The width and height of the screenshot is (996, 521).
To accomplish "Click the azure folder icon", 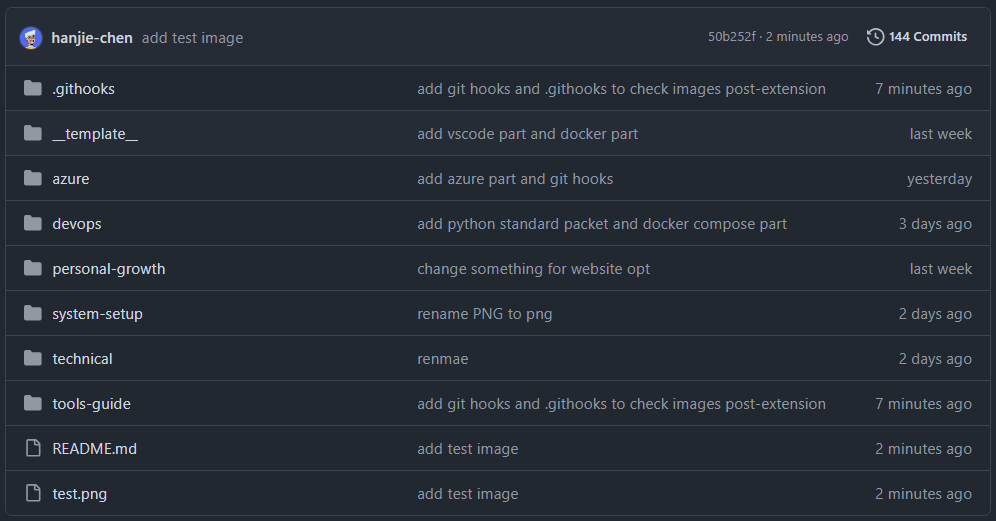I will click(33, 179).
